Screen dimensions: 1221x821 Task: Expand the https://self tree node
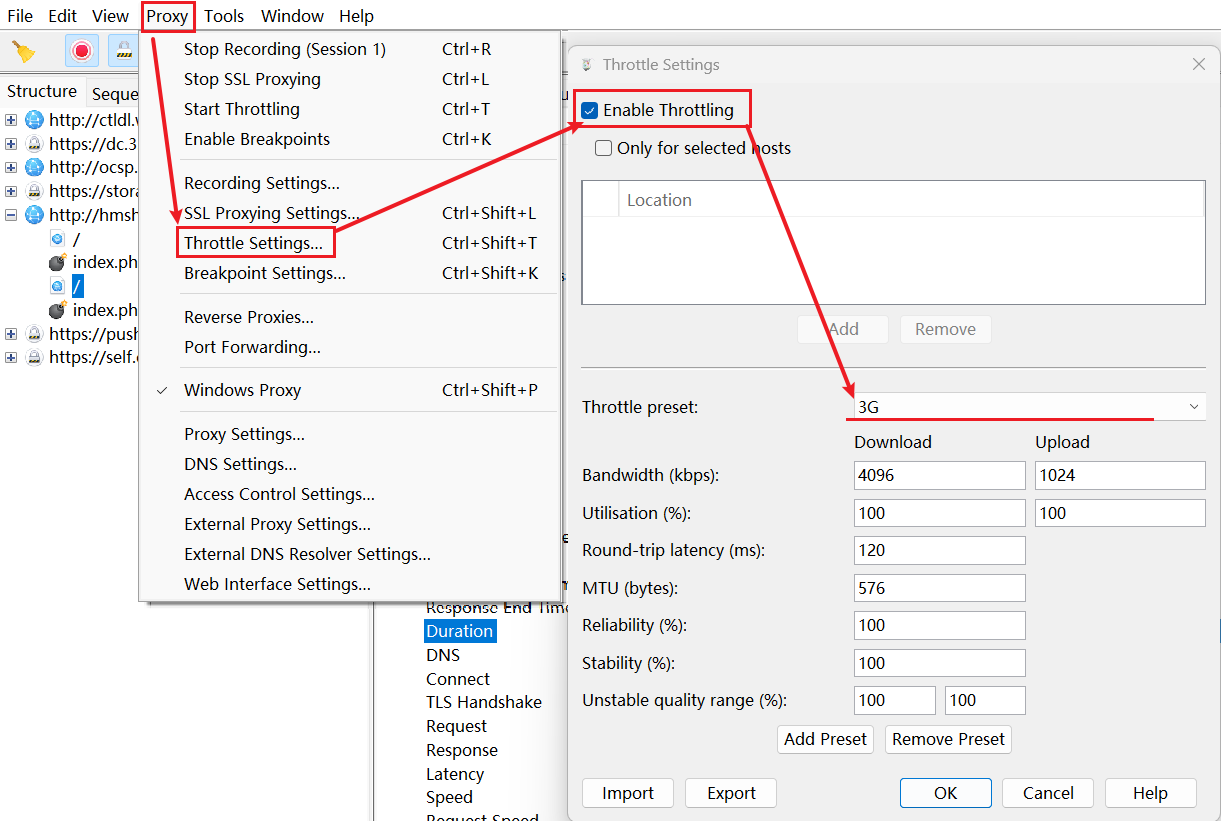tap(11, 357)
